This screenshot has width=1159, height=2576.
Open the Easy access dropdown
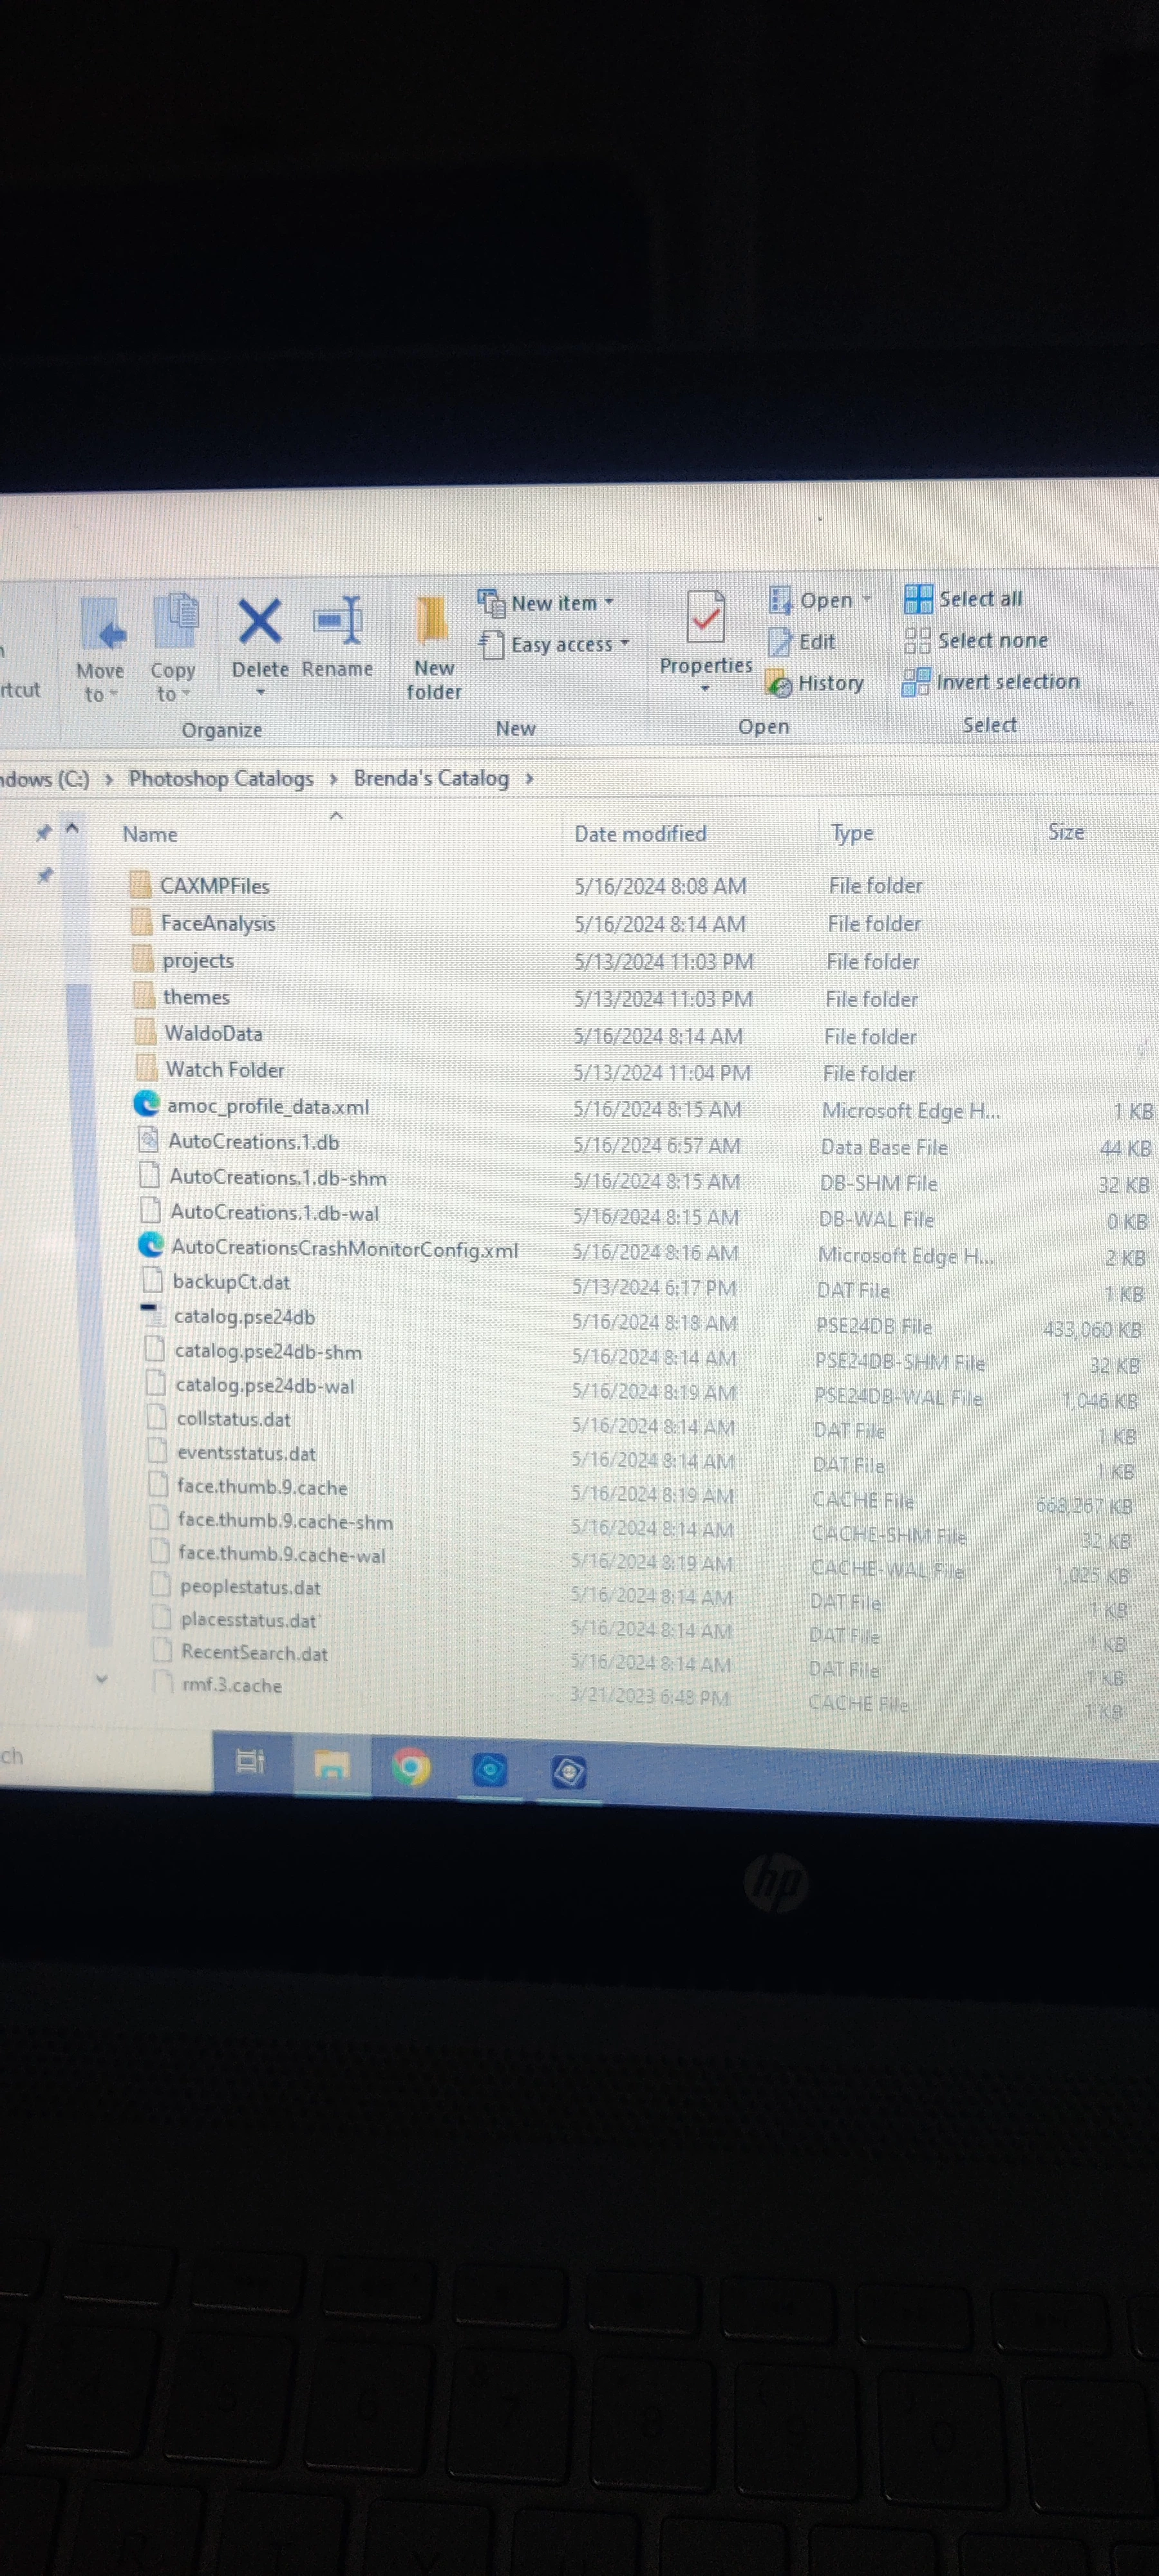(555, 644)
